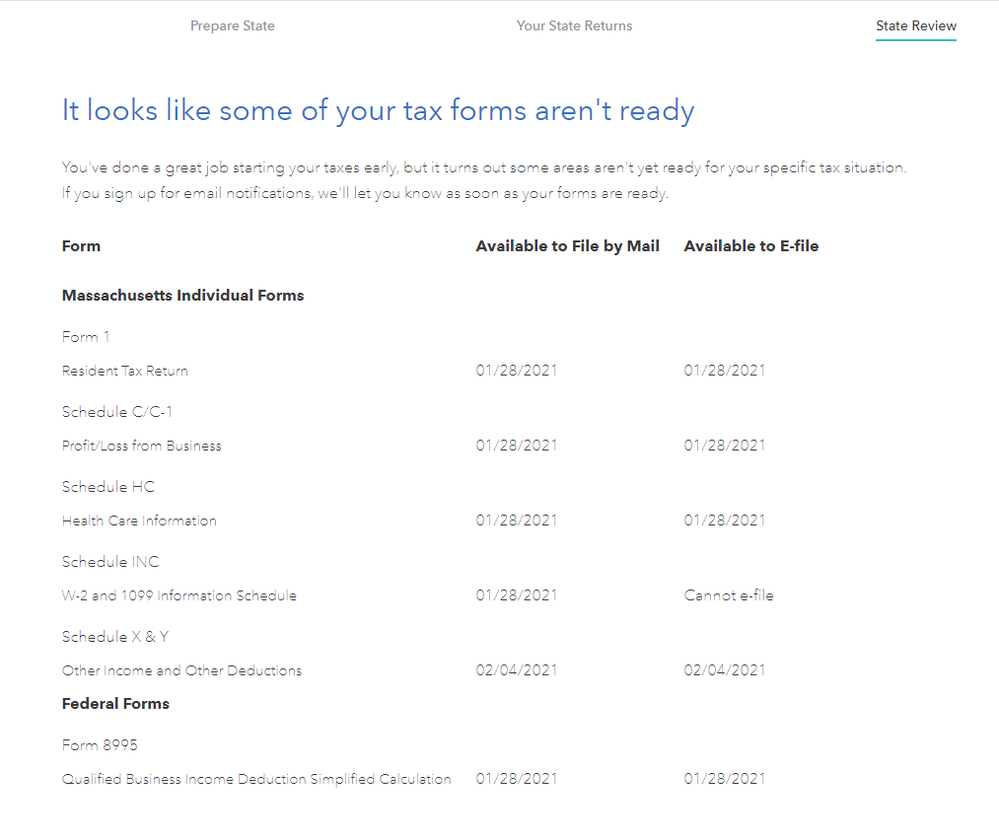Select the Federal Forms section heading
Screen dimensions: 999x827
click(115, 704)
